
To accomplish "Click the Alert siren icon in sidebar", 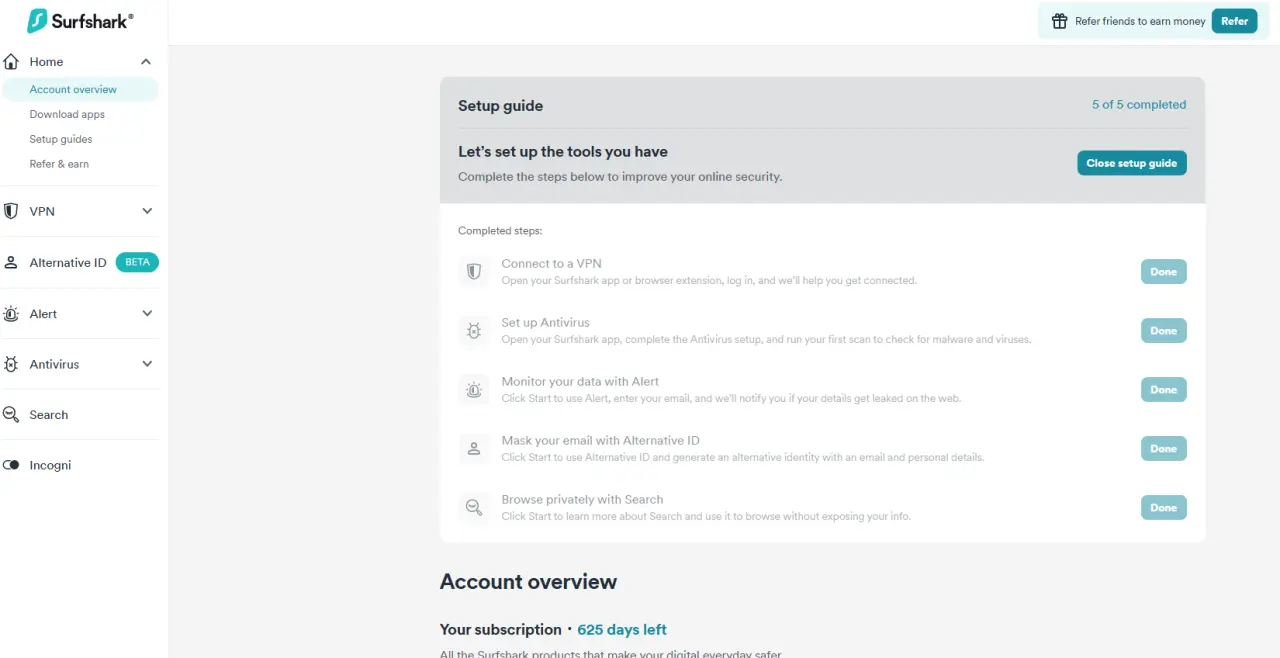I will pos(12,314).
